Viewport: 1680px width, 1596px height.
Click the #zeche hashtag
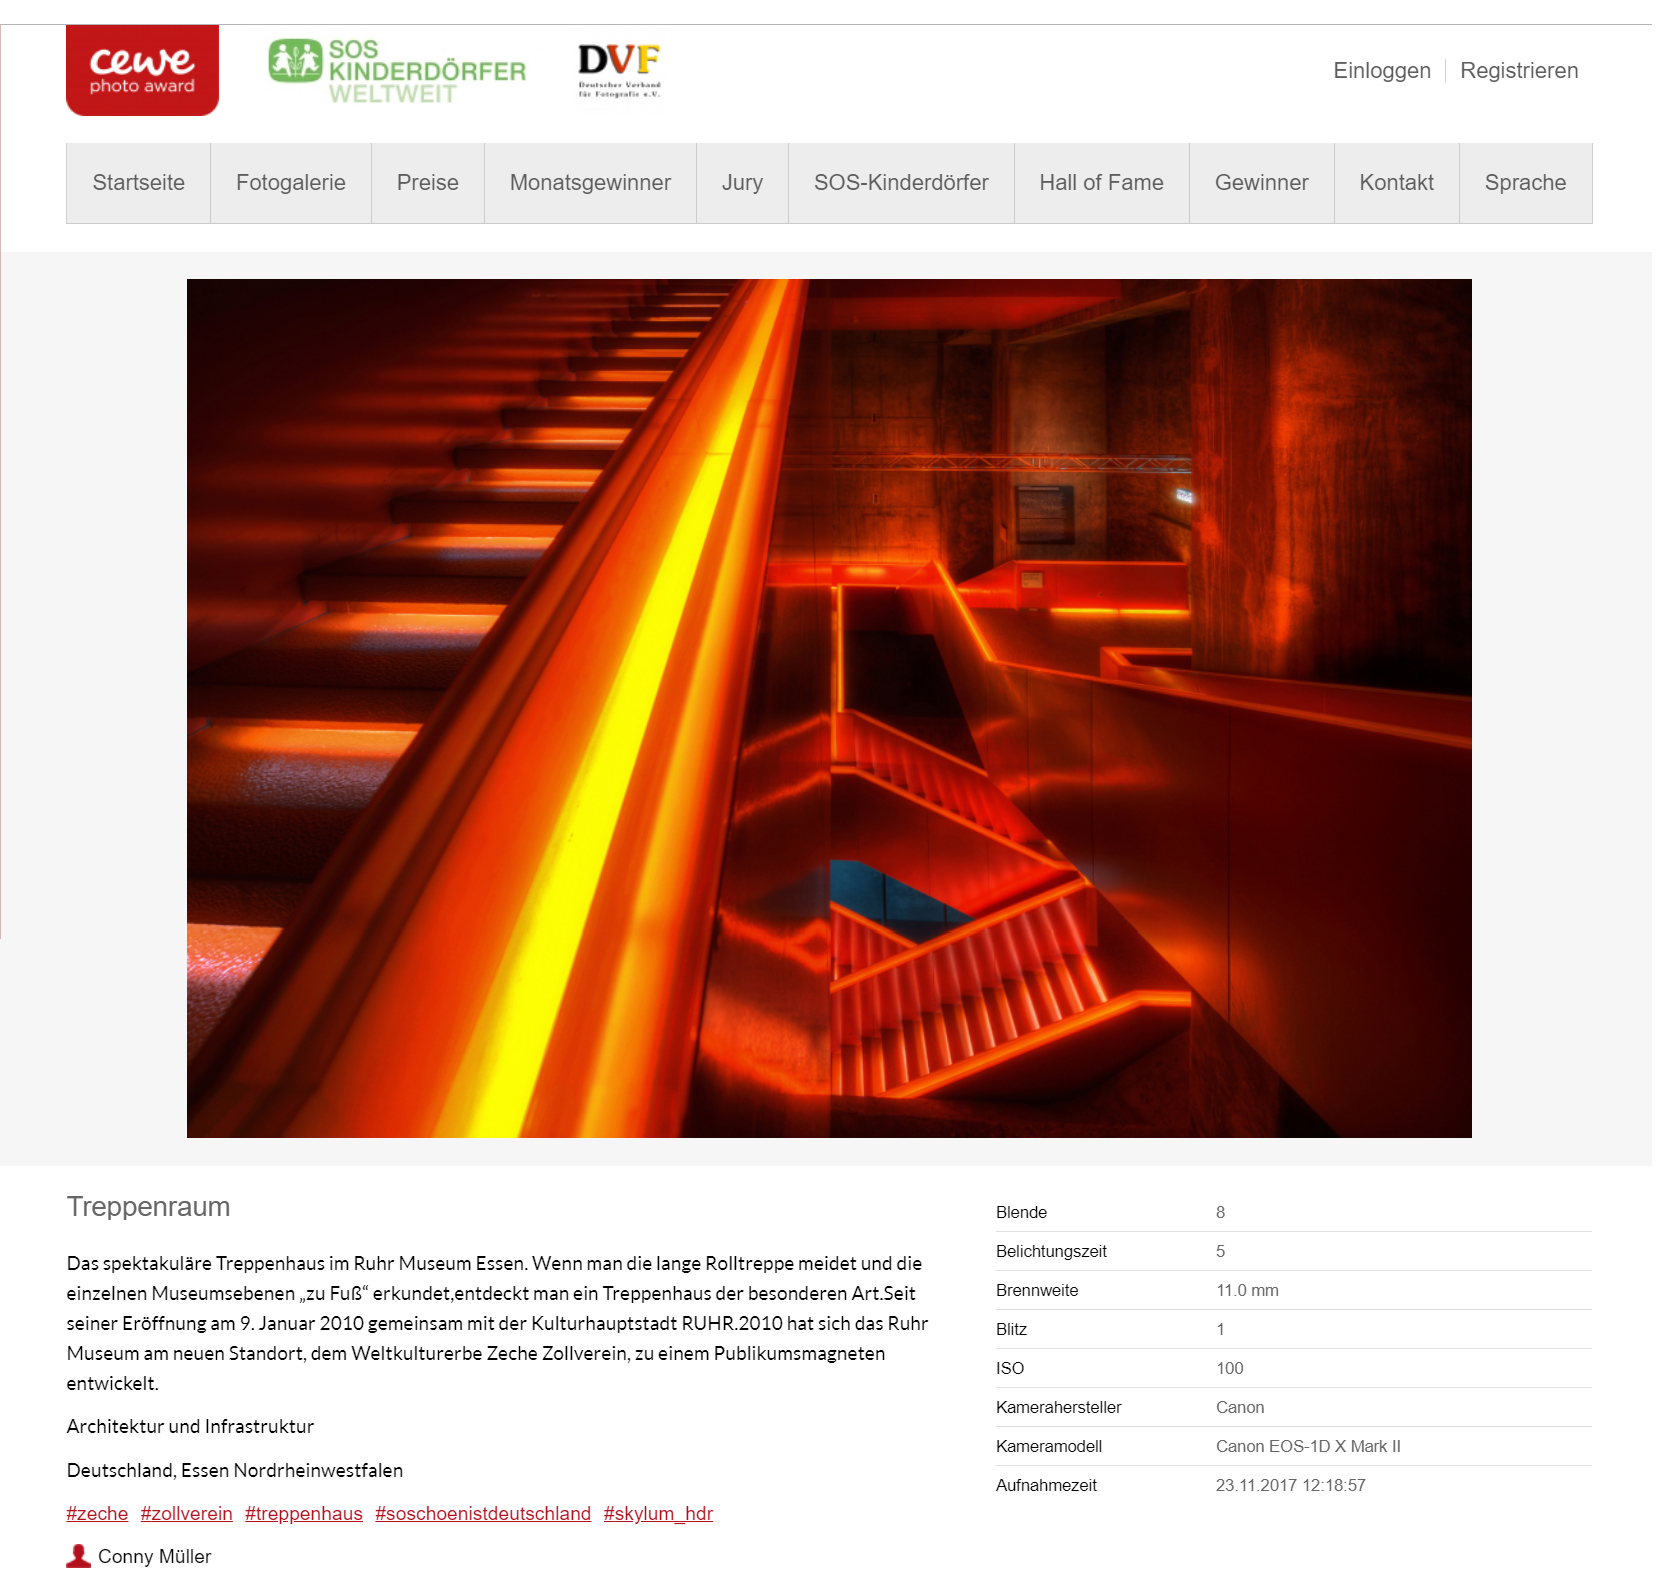[x=97, y=1514]
